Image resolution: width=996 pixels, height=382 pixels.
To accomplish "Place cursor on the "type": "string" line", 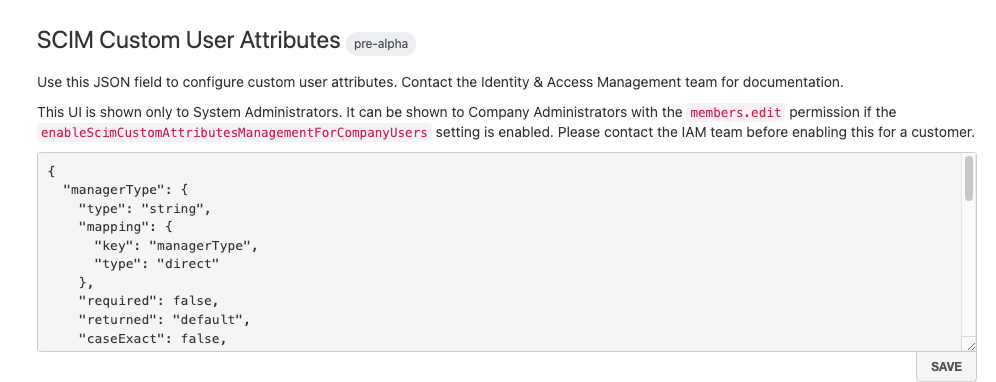I will click(x=144, y=208).
